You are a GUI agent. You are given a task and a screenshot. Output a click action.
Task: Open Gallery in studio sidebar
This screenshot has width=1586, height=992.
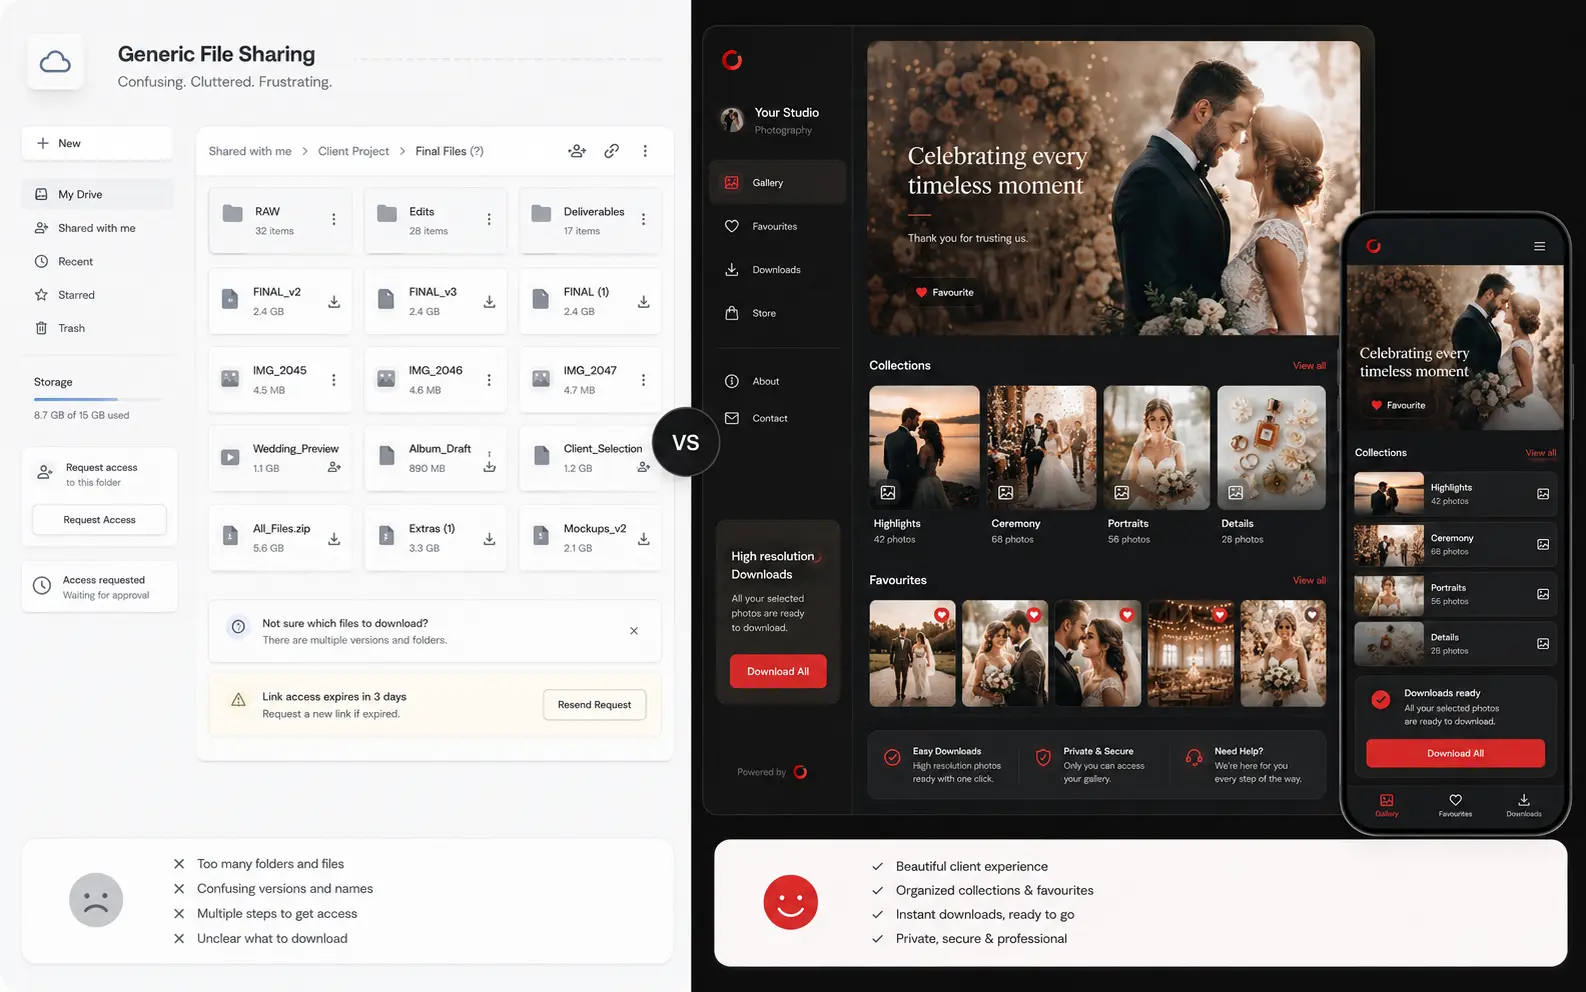(777, 183)
